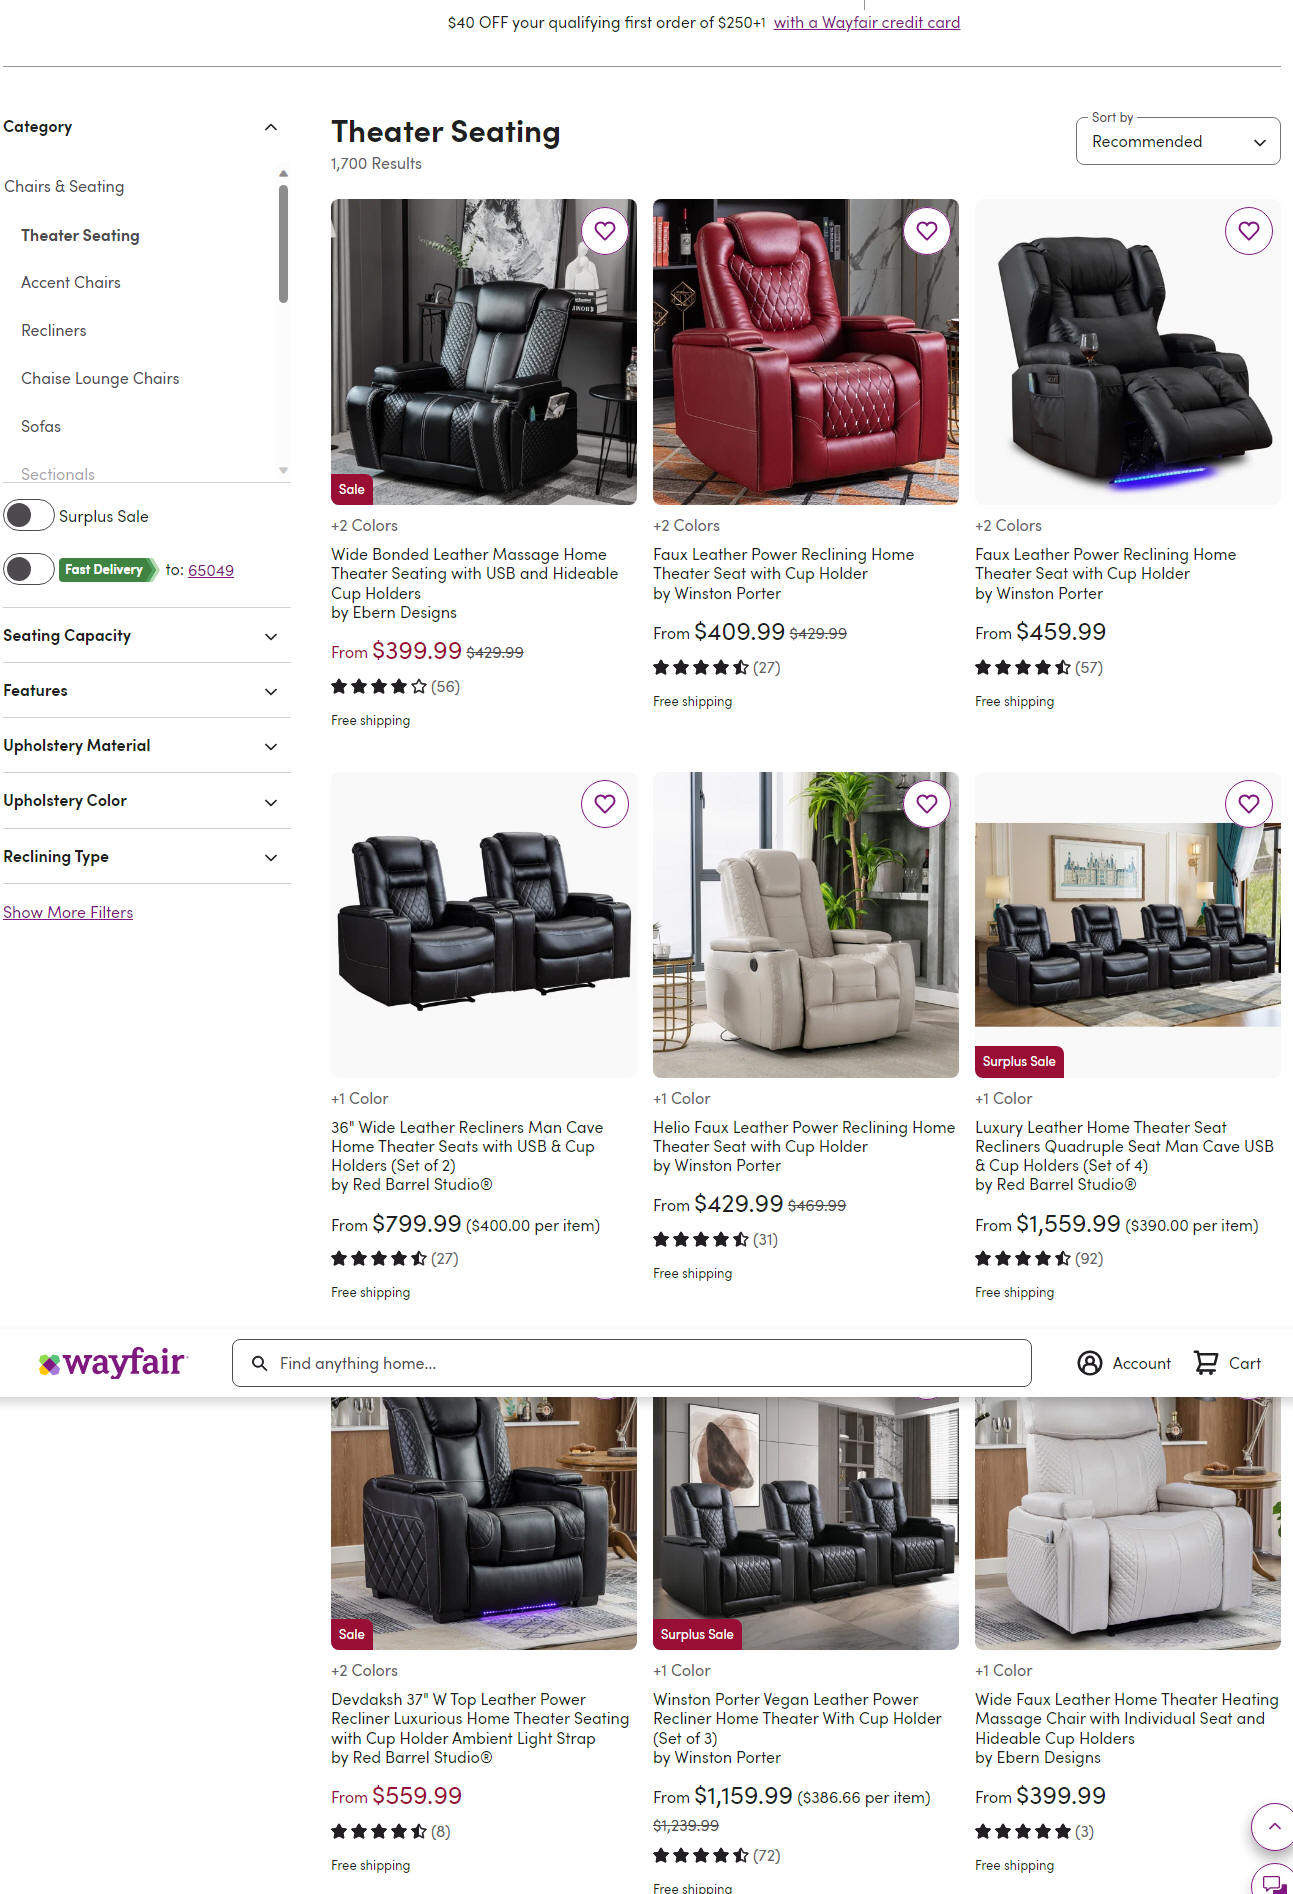Open the Sort by Recommended dropdown
This screenshot has width=1293, height=1894.
[1178, 141]
